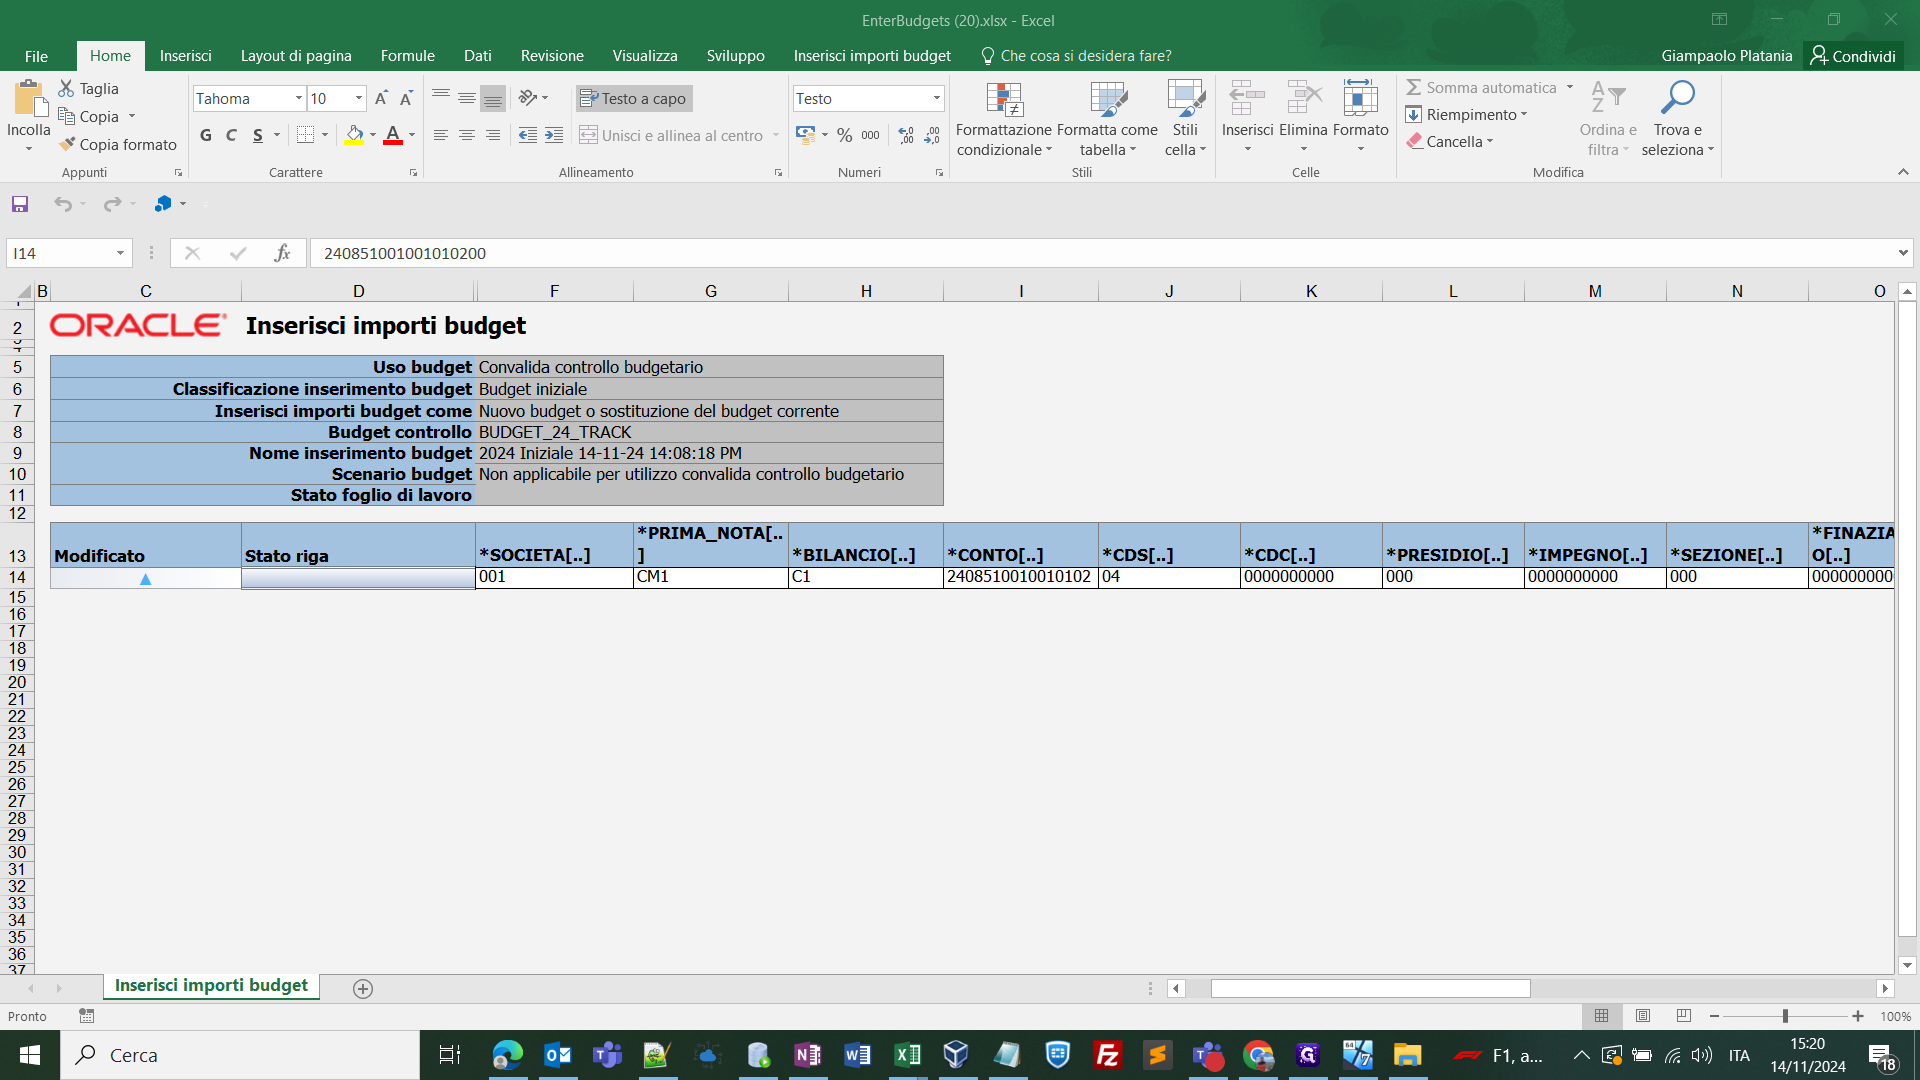Click the yellow fill color swatch
The width and height of the screenshot is (1920, 1080).
pyautogui.click(x=354, y=135)
